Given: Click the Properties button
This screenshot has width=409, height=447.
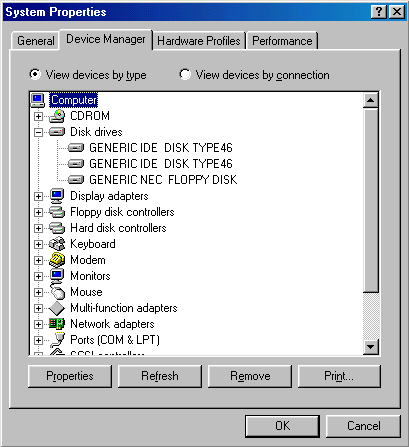Looking at the screenshot, I should [x=70, y=376].
